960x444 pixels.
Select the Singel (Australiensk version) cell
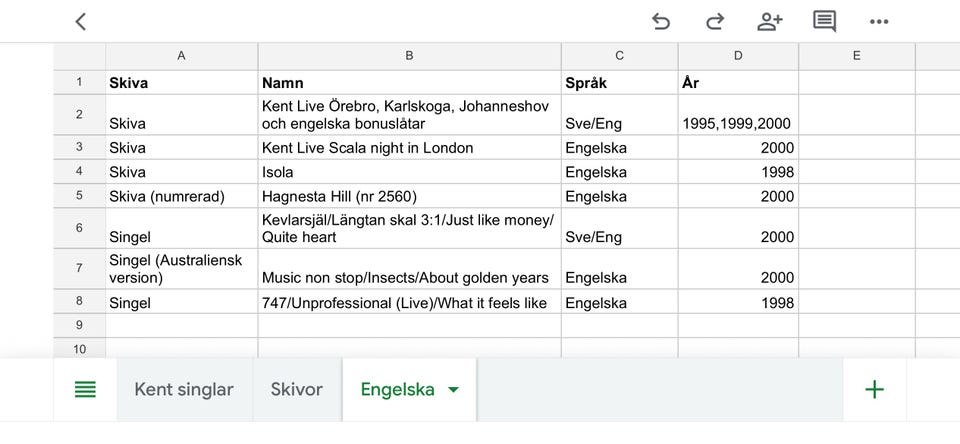click(181, 269)
